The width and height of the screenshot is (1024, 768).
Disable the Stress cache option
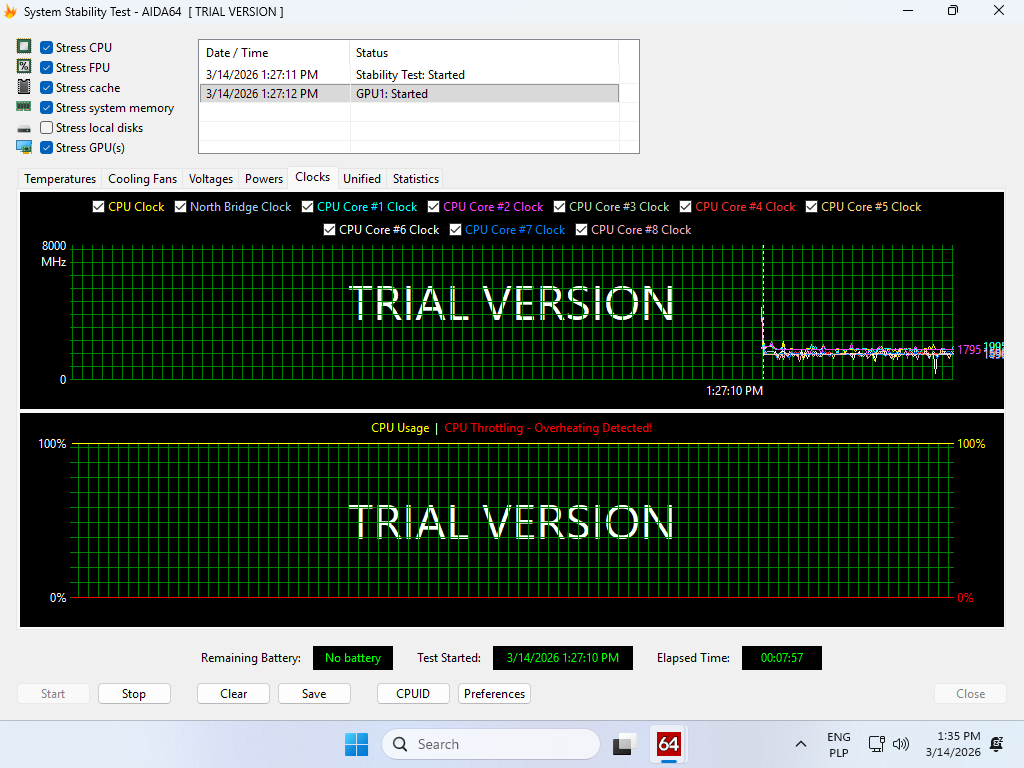pyautogui.click(x=46, y=88)
